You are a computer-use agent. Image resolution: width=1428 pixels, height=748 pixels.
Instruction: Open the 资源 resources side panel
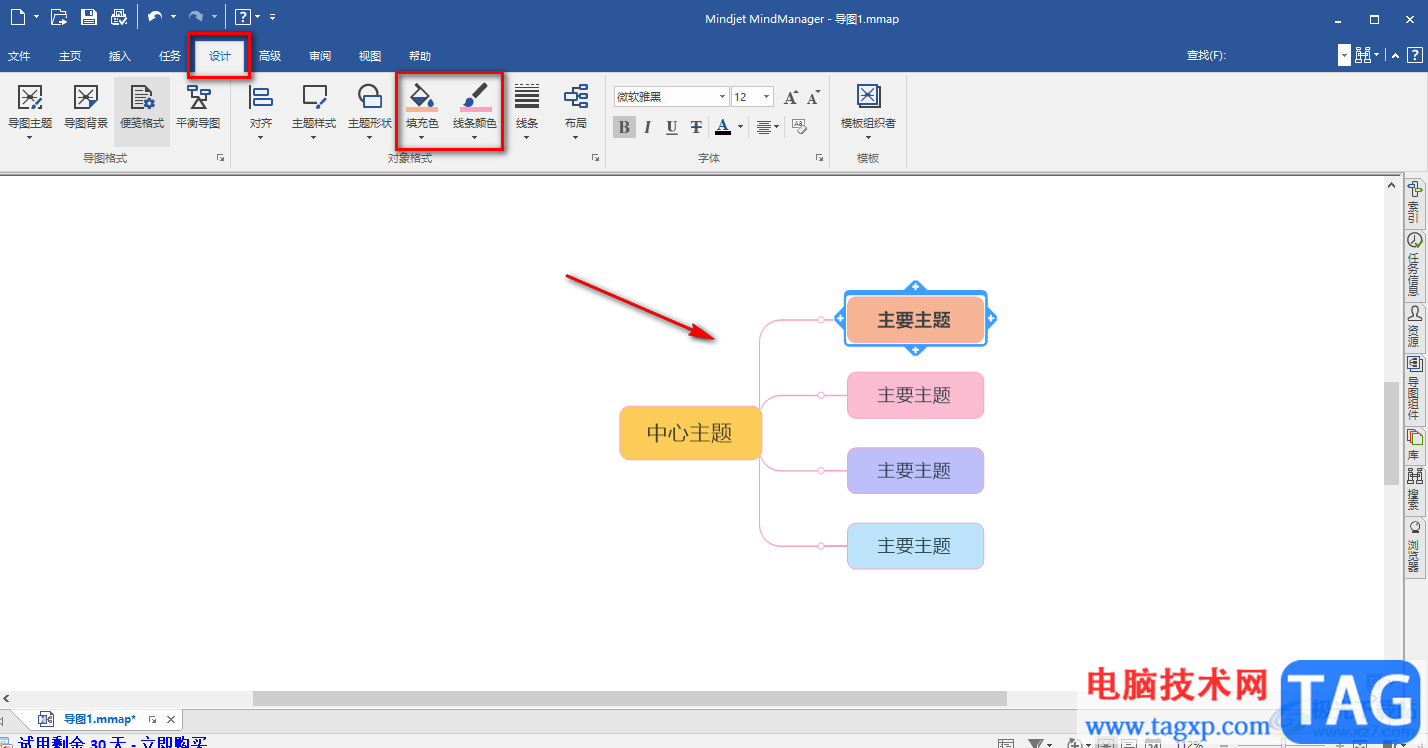click(1414, 327)
